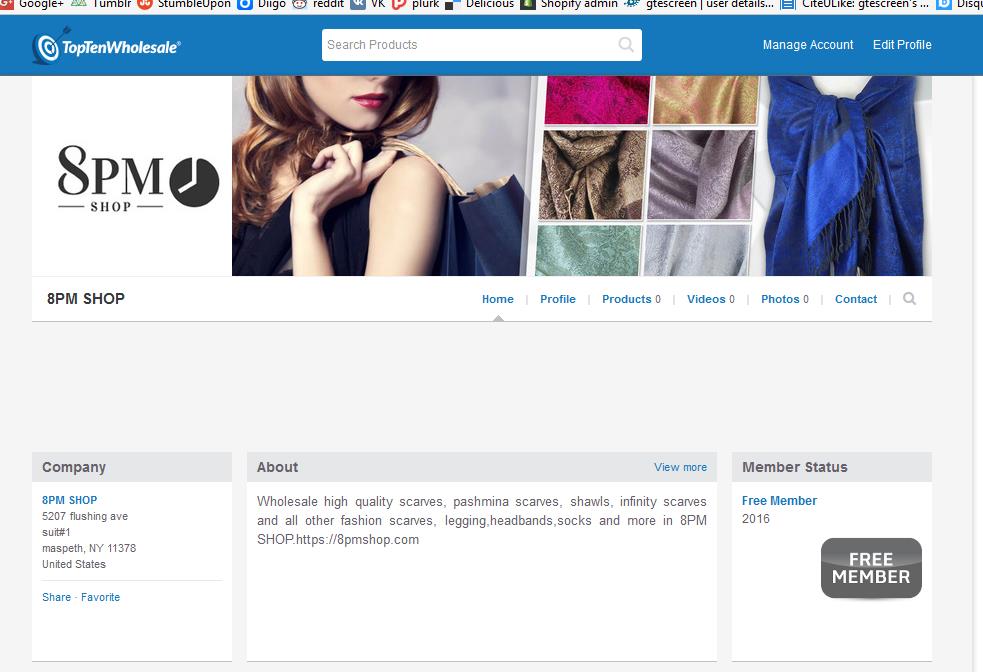Click the member year '2016'
Screen dimensions: 983x672
[755, 518]
